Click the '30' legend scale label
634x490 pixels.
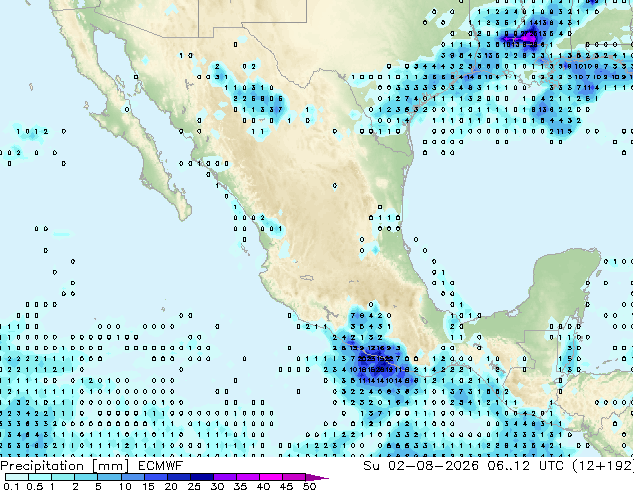(217, 486)
